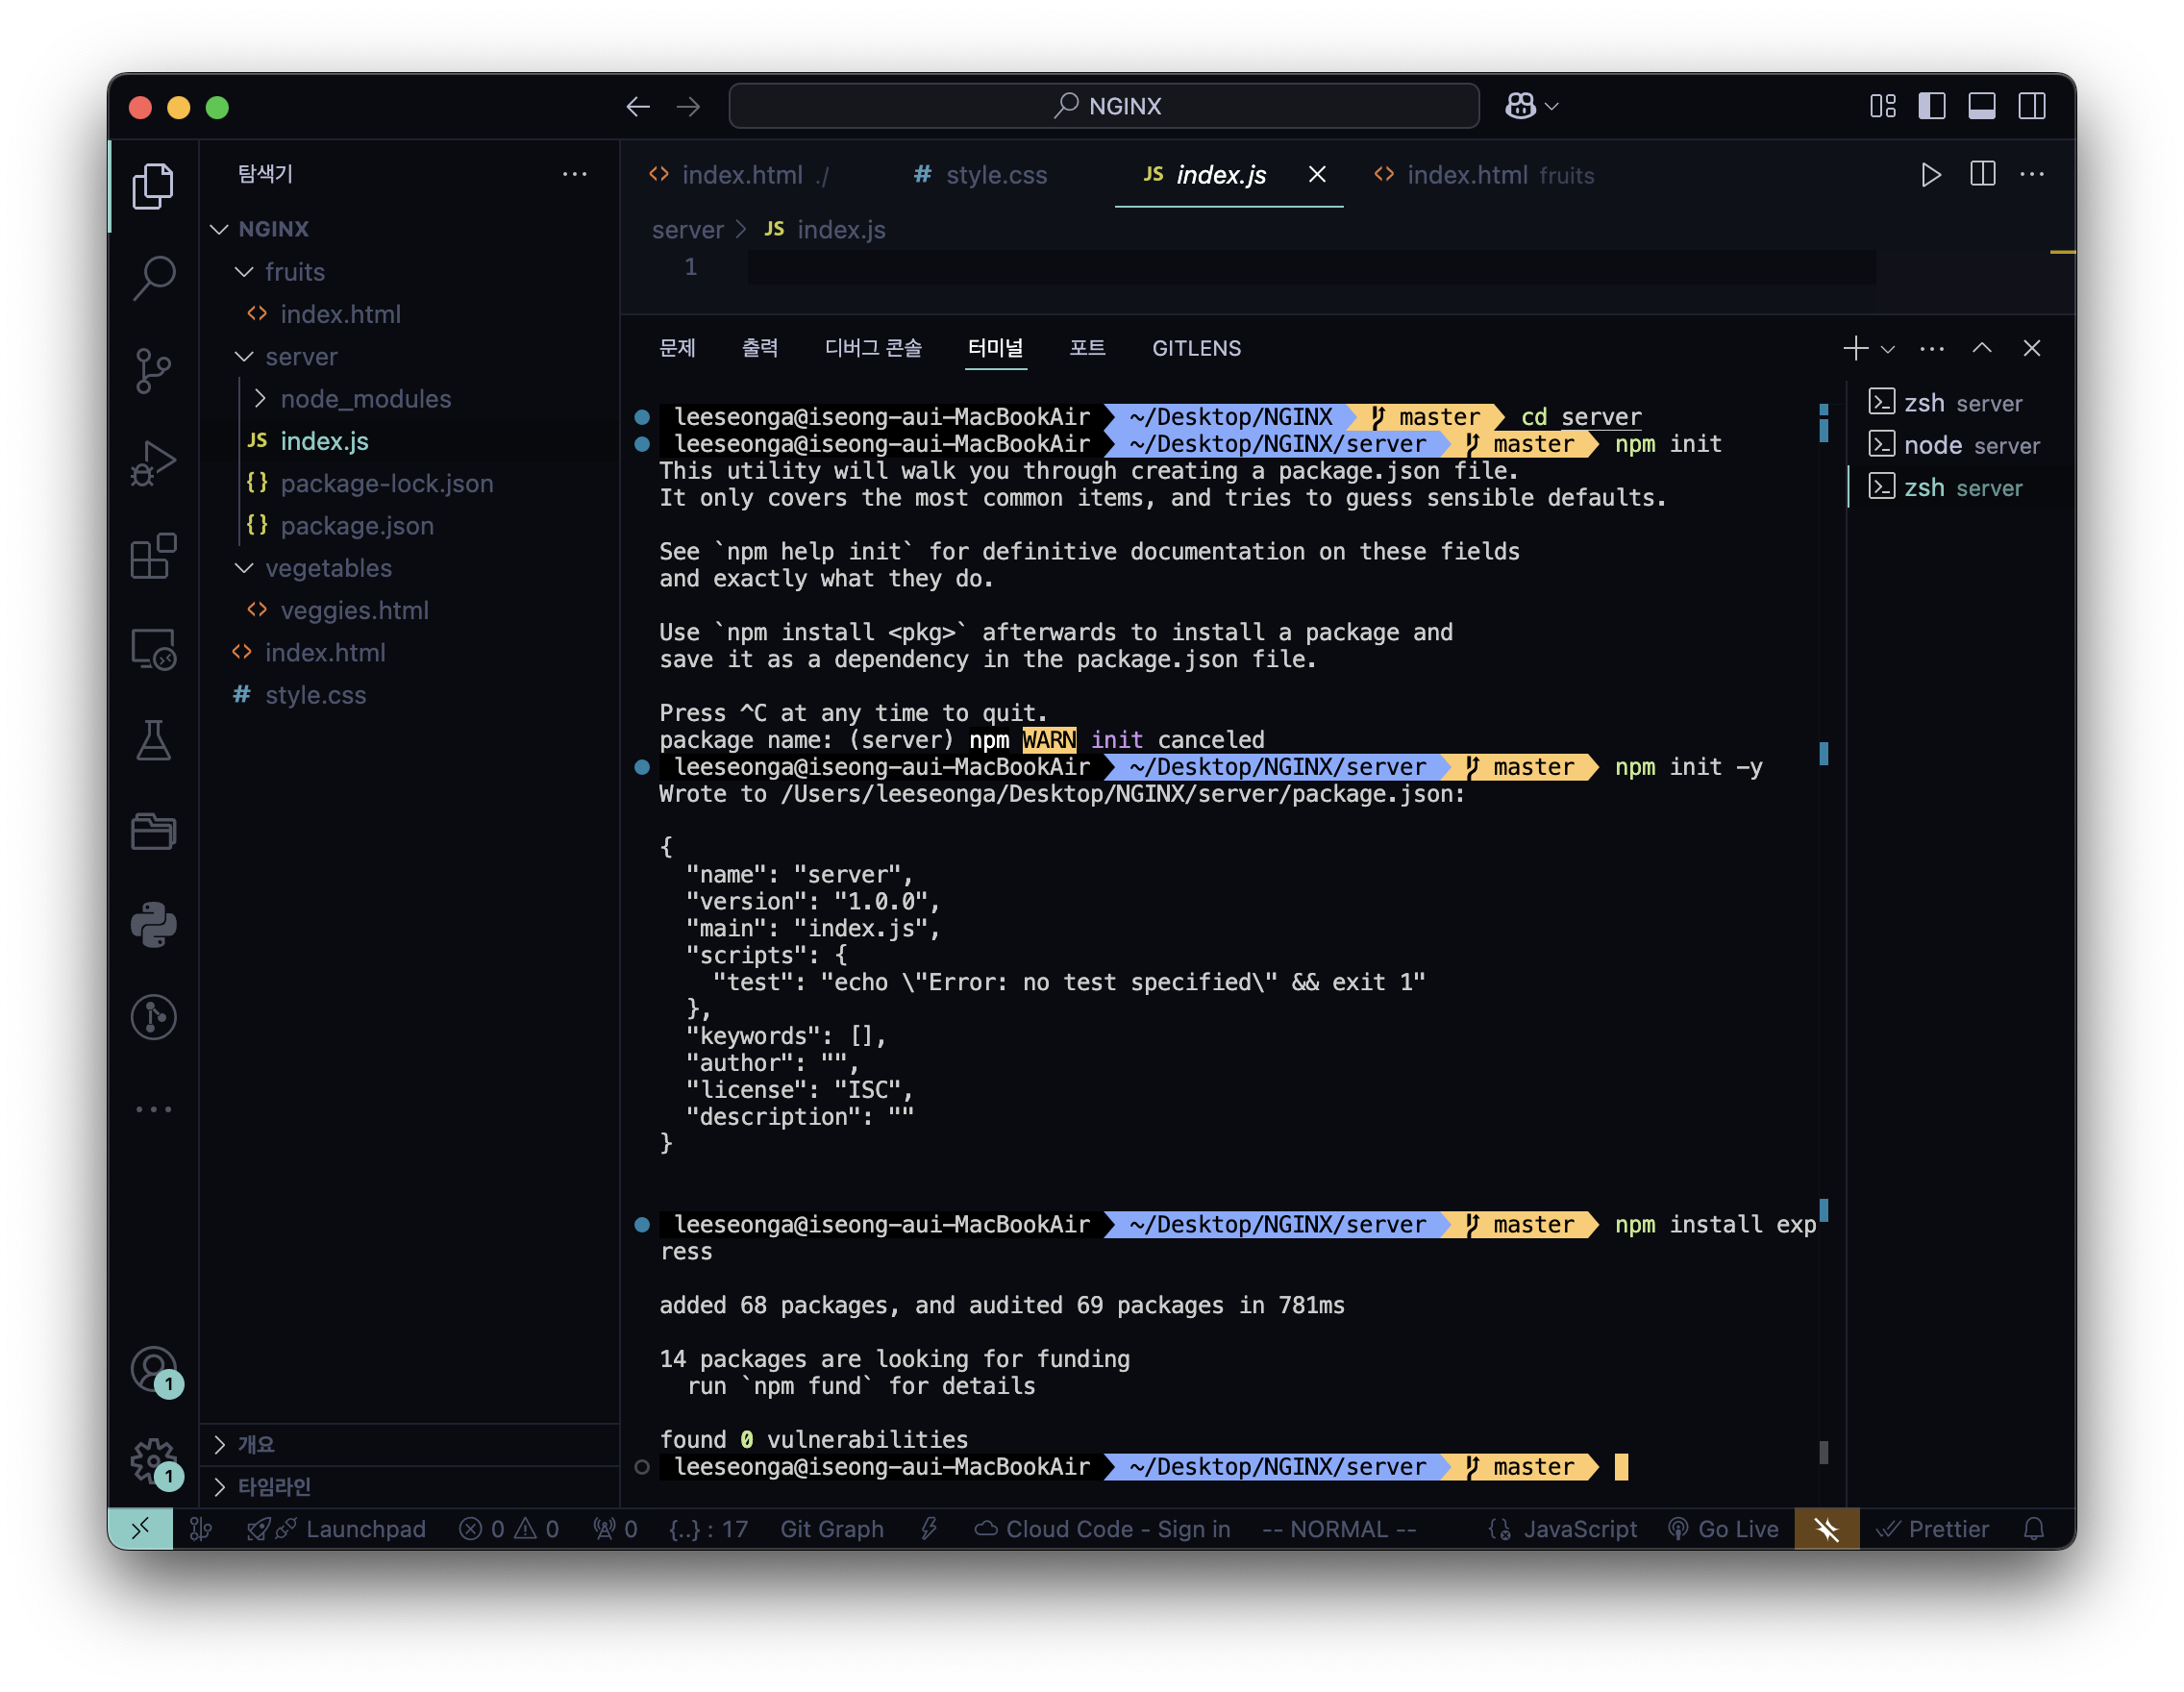Split the editor to the right
Image resolution: width=2184 pixels, height=1692 pixels.
point(1982,175)
